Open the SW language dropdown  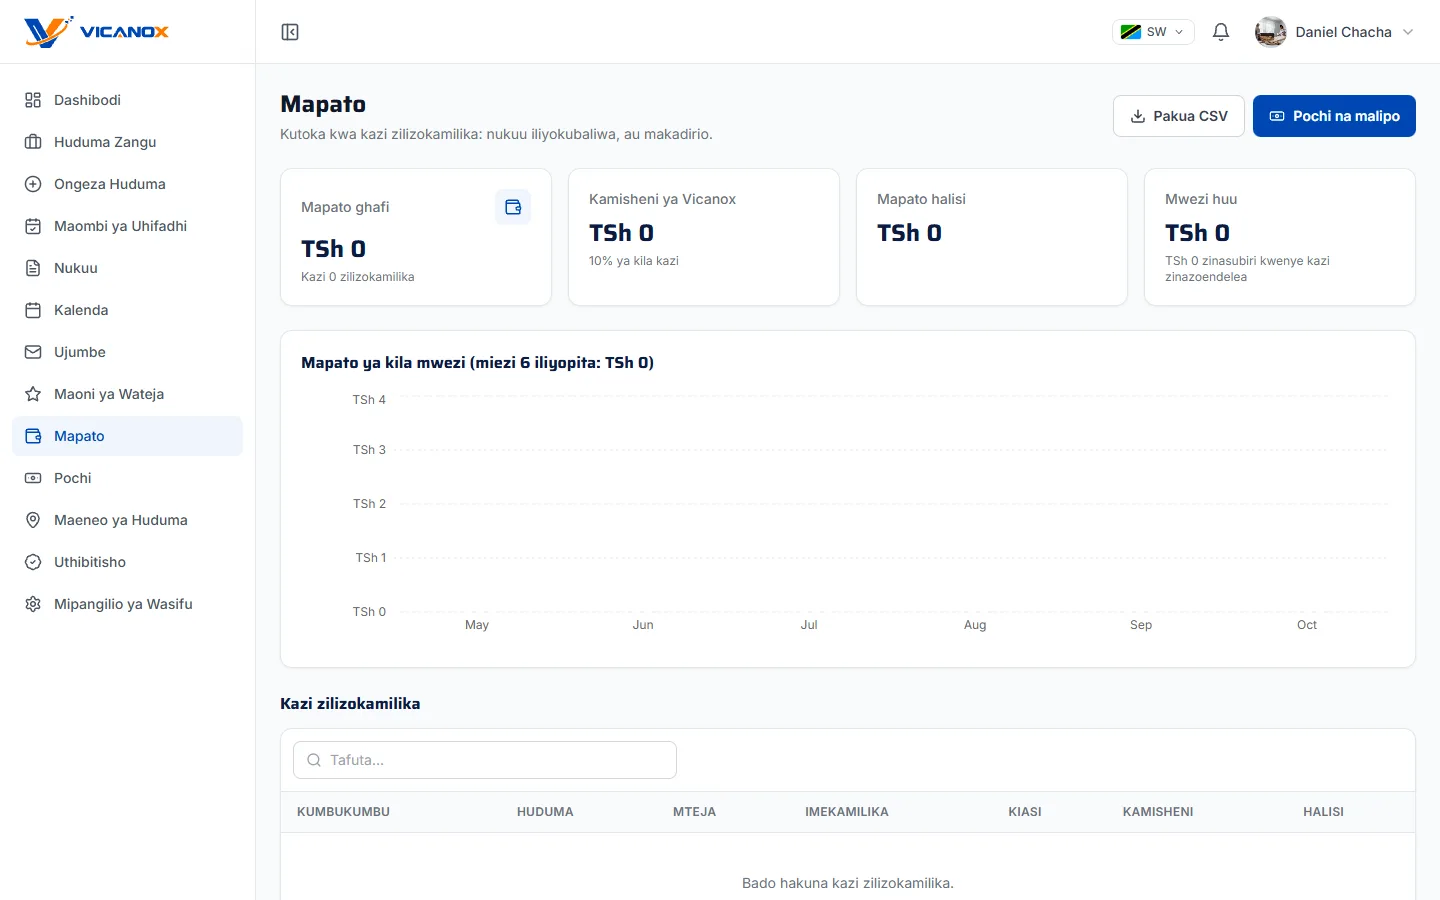point(1153,32)
